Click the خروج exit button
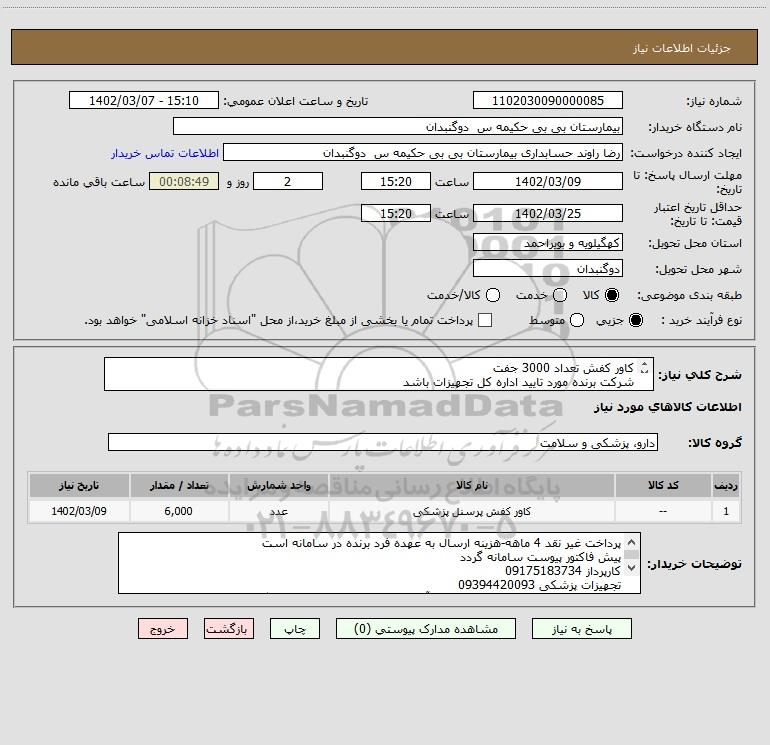The height and width of the screenshot is (745, 770). 163,629
